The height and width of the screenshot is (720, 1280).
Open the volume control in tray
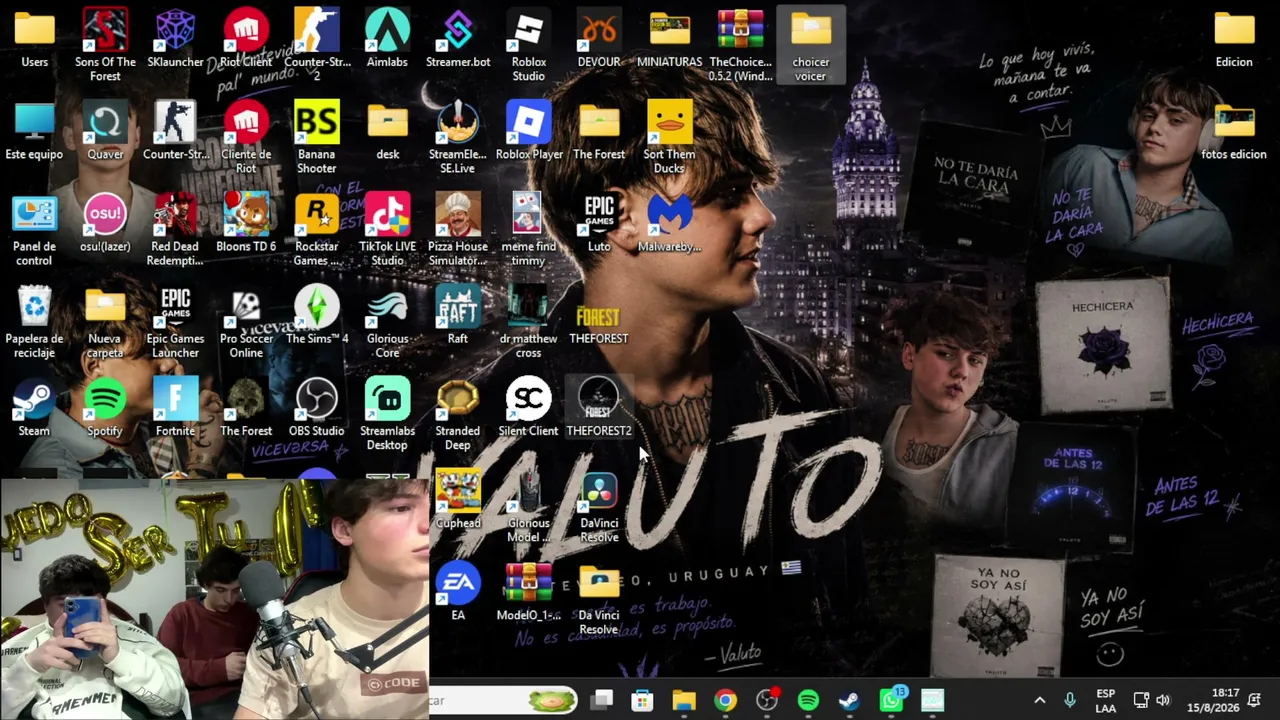click(1163, 700)
